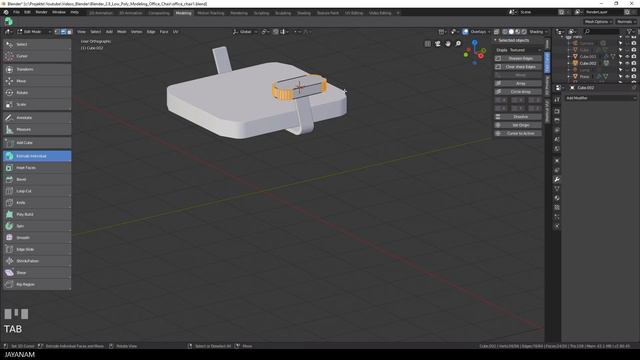The height and width of the screenshot is (360, 640).
Task: Select the Add Cube tool
Action: click(37, 143)
